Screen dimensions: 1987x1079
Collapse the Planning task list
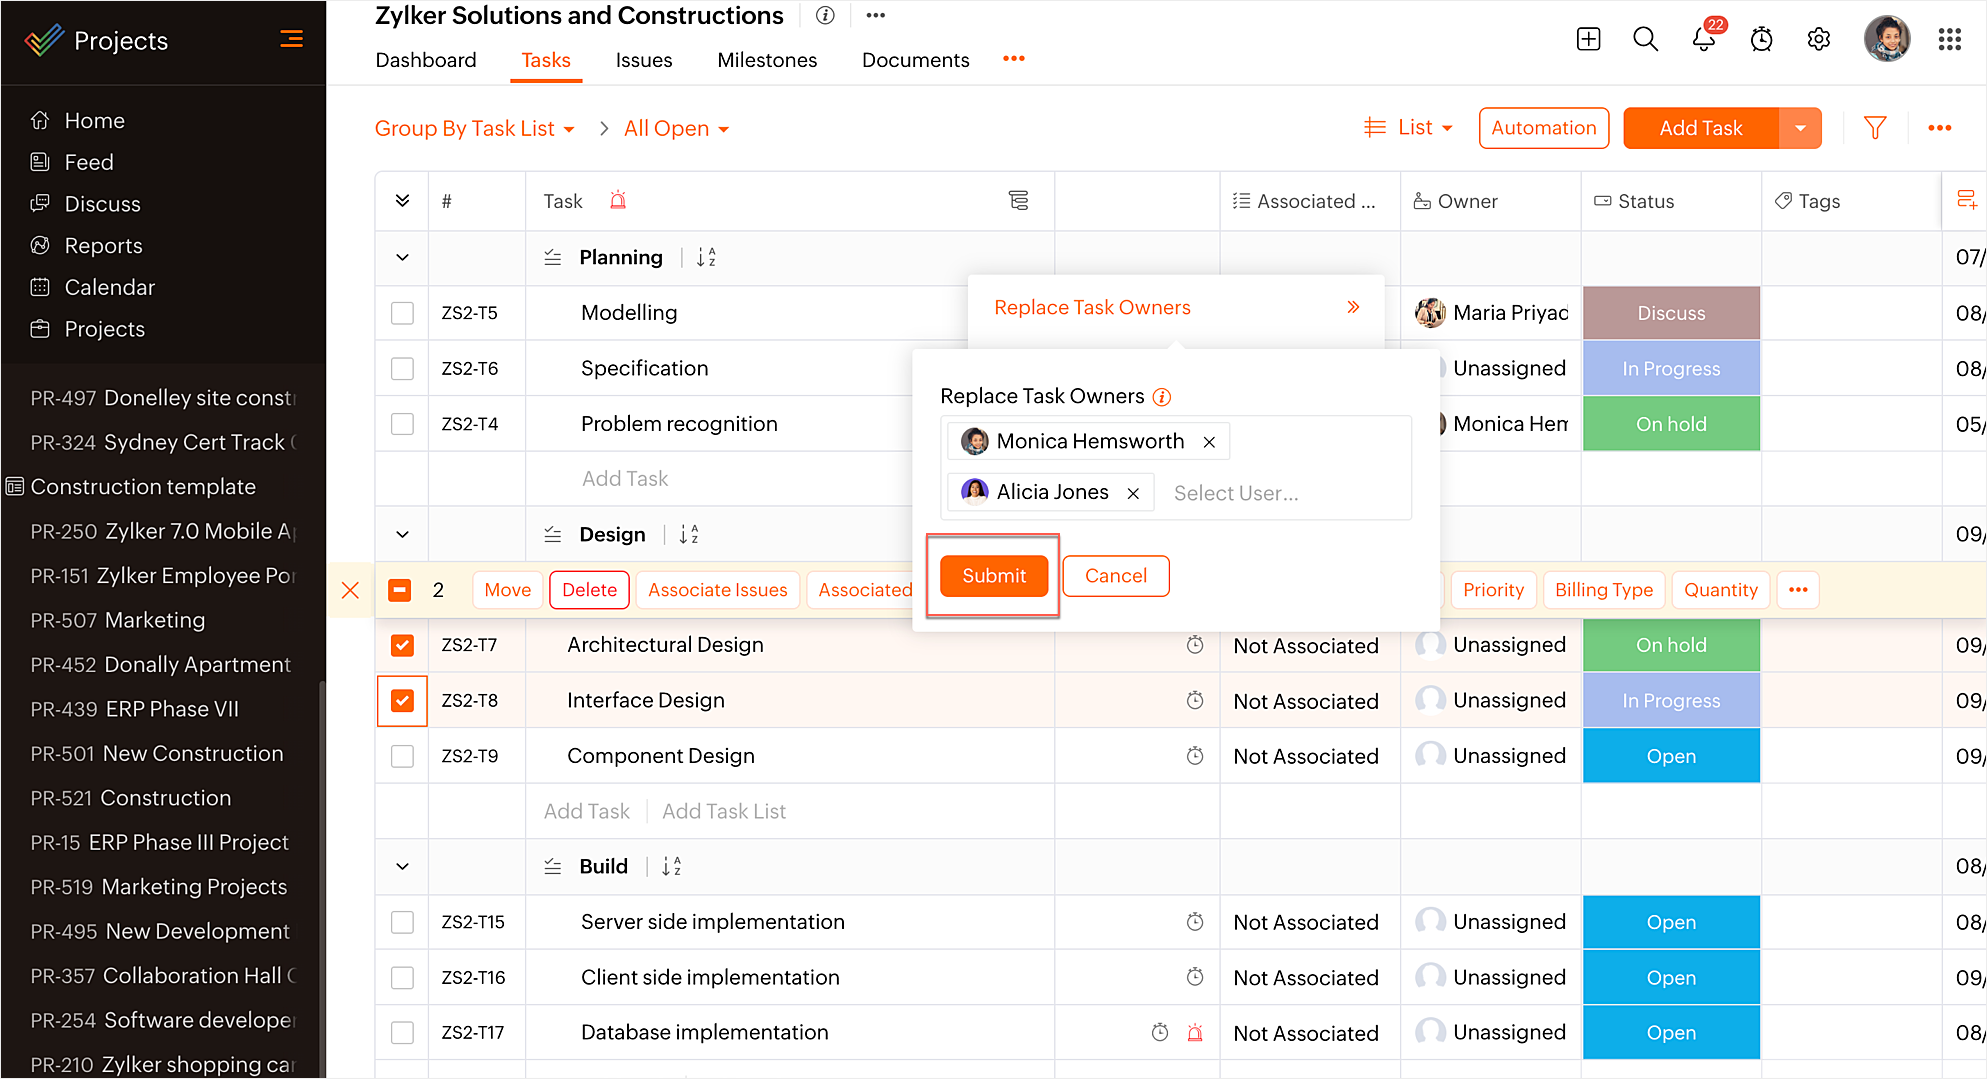402,257
